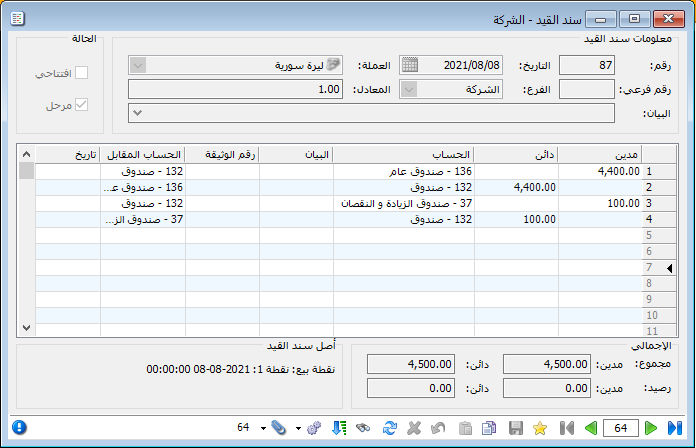This screenshot has height=448, width=696.
Task: Click the رقم الوثيقة column header
Action: coord(222,155)
